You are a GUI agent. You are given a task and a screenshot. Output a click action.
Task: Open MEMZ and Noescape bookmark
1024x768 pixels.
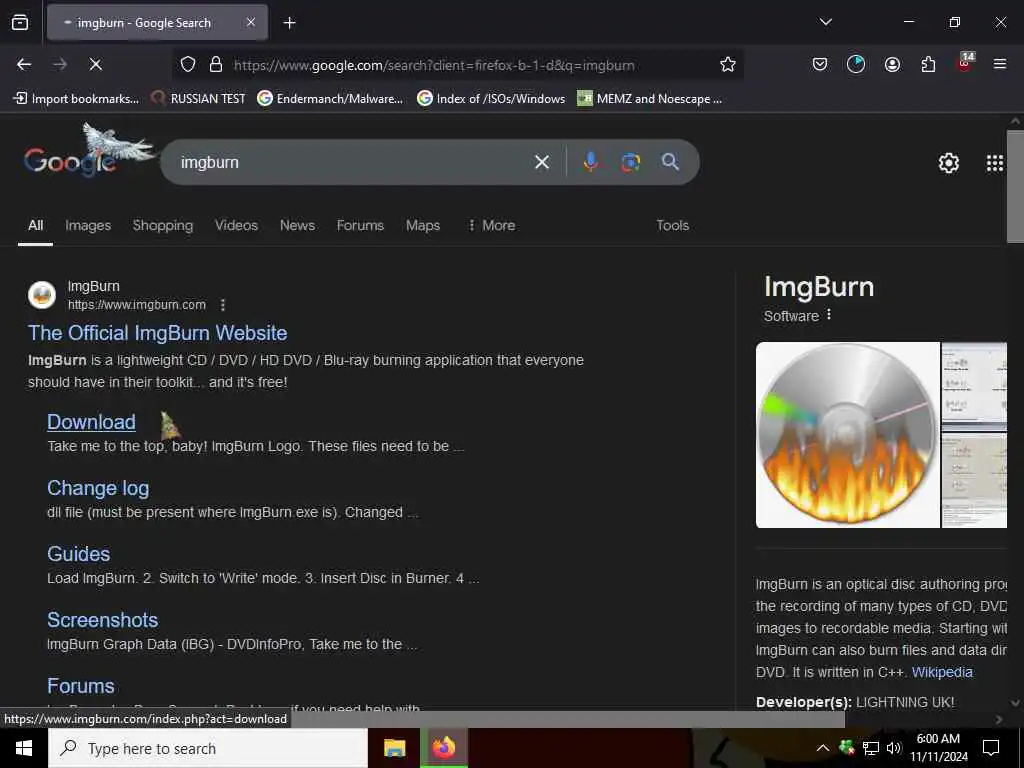[650, 99]
